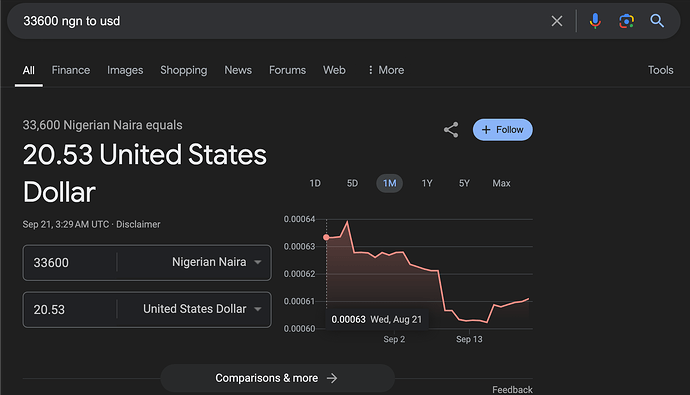Open the News tab
The image size is (690, 395).
tap(238, 70)
